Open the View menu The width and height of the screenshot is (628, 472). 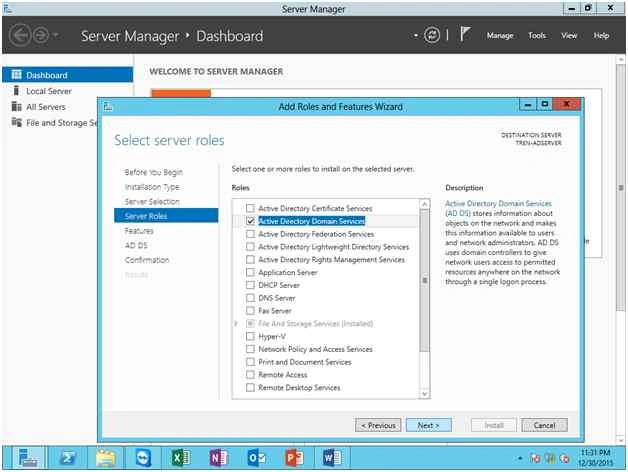(x=569, y=36)
